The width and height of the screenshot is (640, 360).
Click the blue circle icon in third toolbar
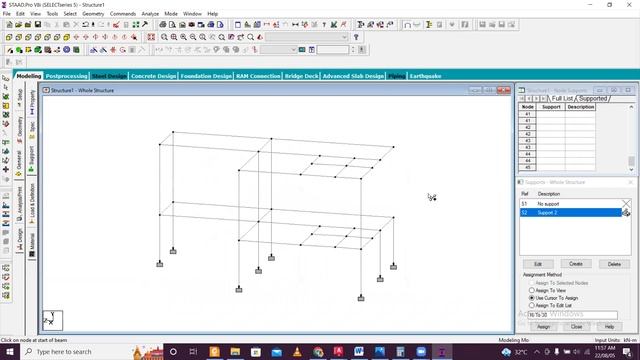click(x=67, y=50)
